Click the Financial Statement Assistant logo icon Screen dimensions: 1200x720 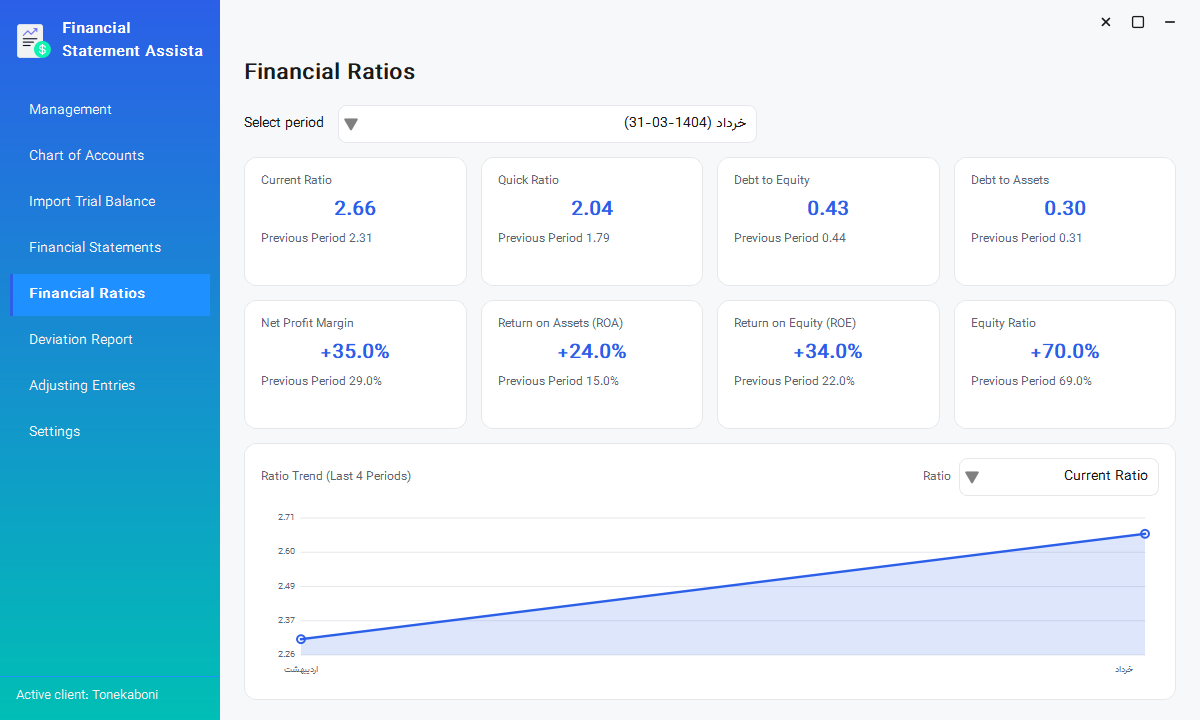pos(34,41)
